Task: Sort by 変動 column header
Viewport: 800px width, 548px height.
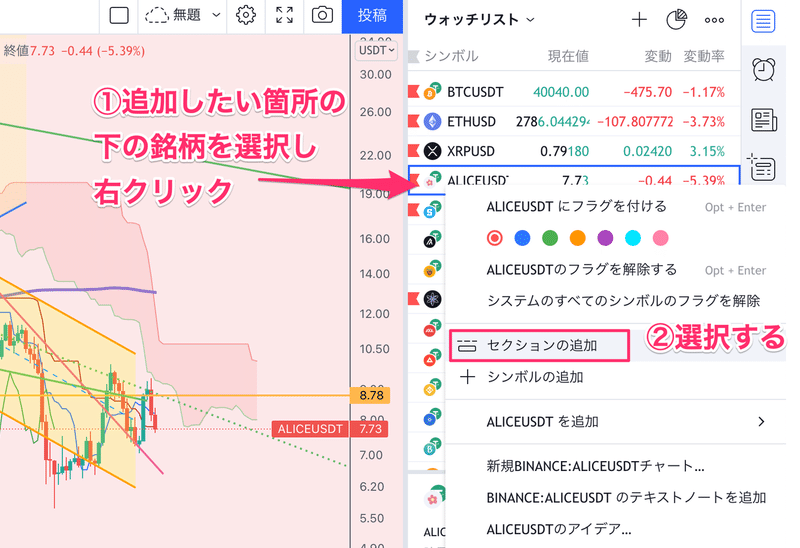Action: [658, 56]
